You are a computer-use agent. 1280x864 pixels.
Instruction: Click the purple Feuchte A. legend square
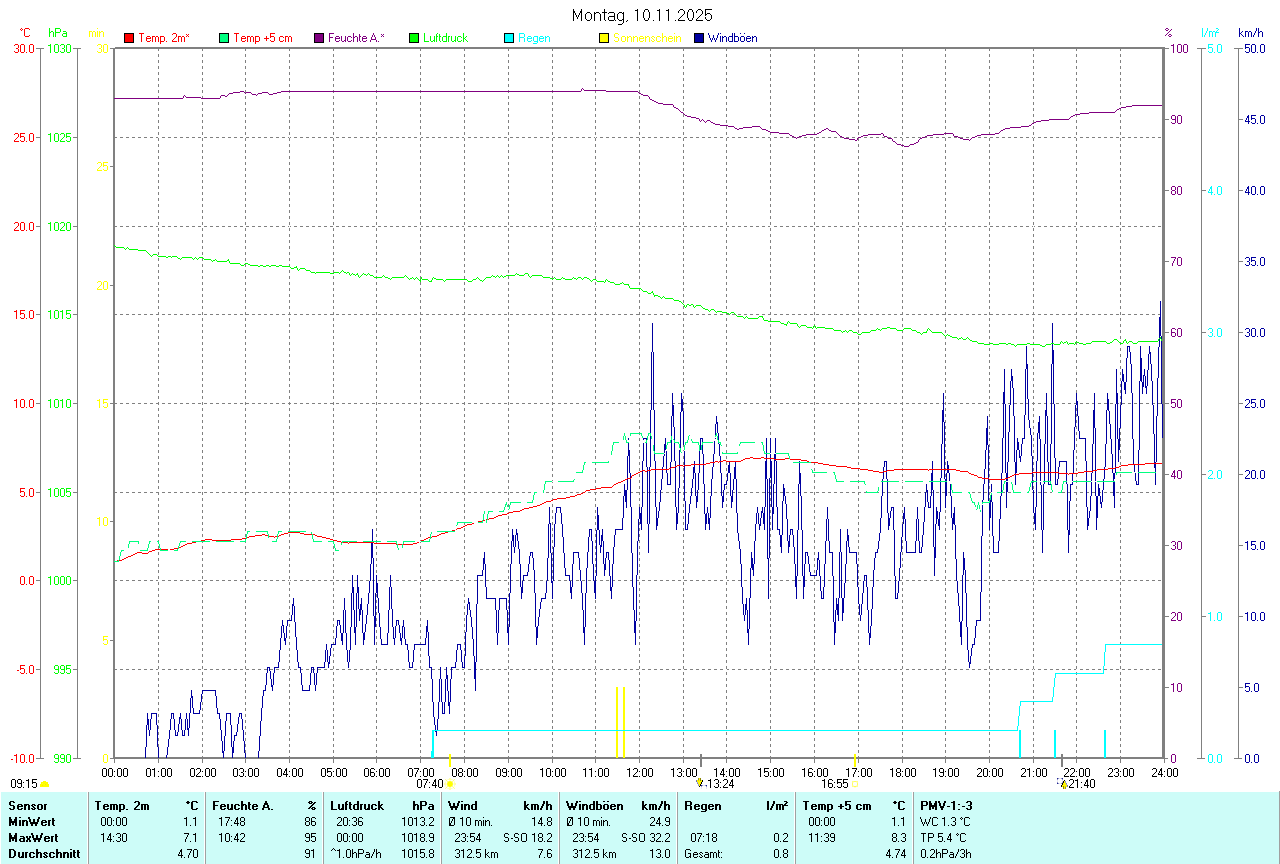pyautogui.click(x=319, y=38)
